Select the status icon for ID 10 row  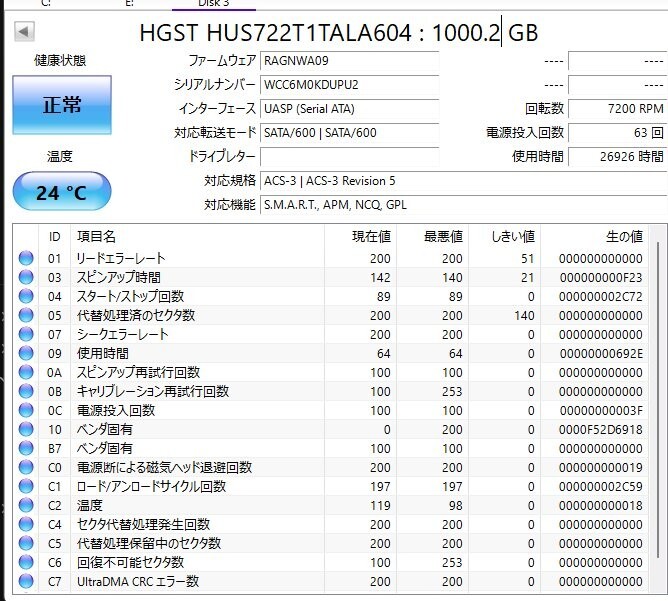click(x=26, y=429)
